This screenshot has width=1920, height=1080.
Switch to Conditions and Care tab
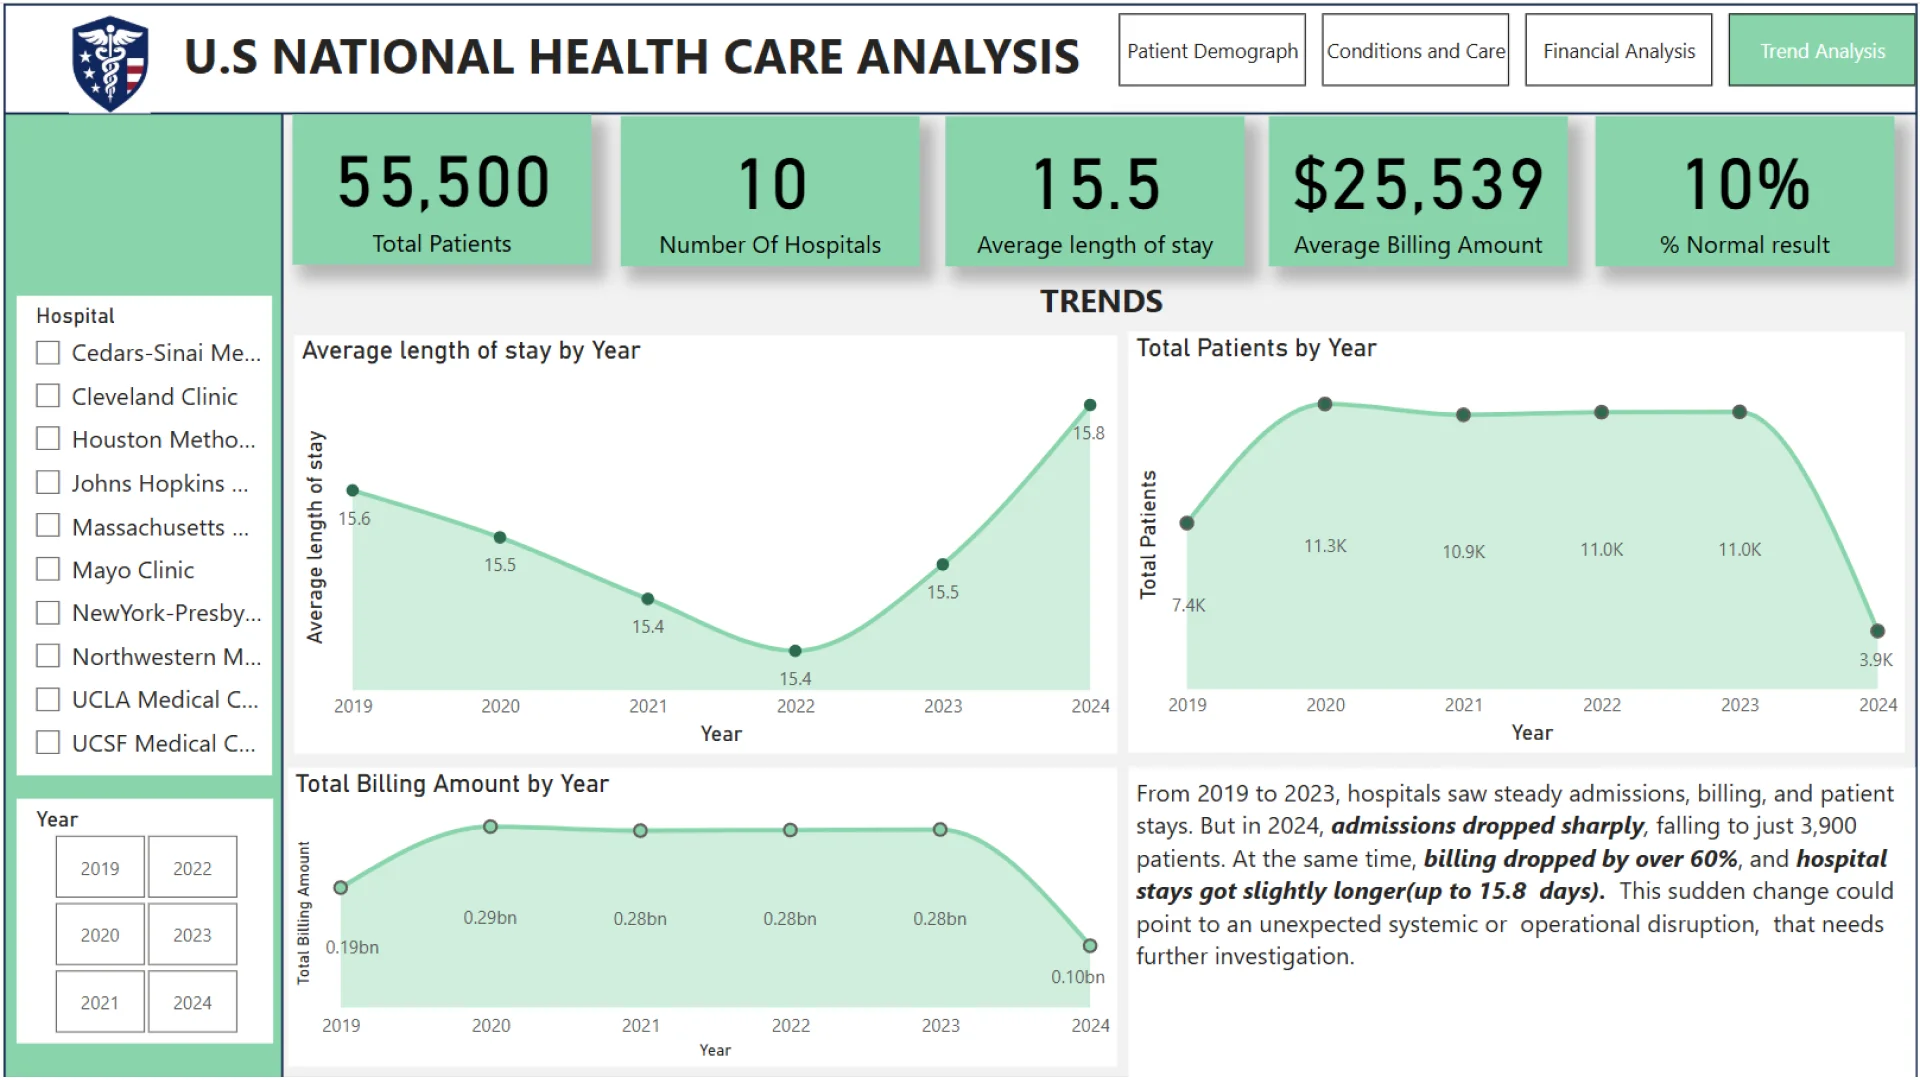1415,51
